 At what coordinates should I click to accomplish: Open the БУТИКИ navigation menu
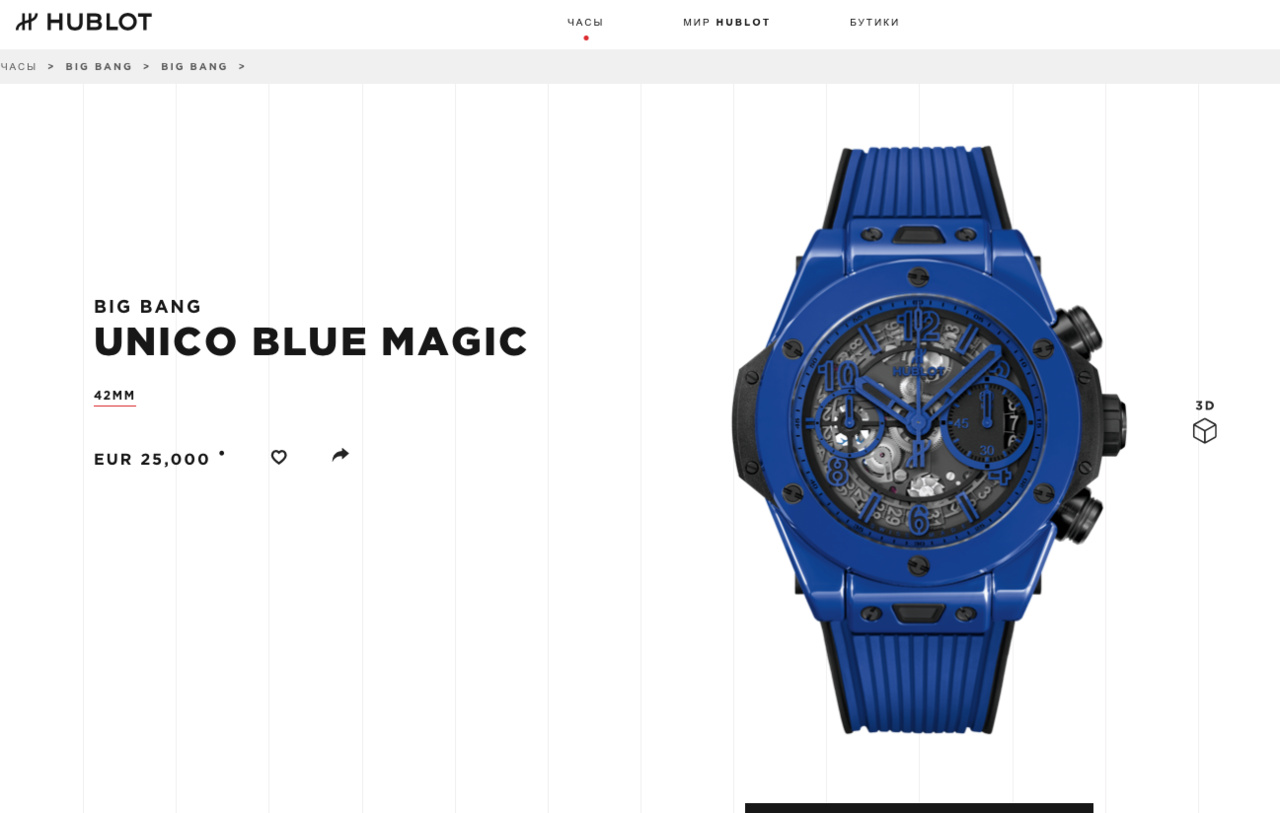point(875,22)
